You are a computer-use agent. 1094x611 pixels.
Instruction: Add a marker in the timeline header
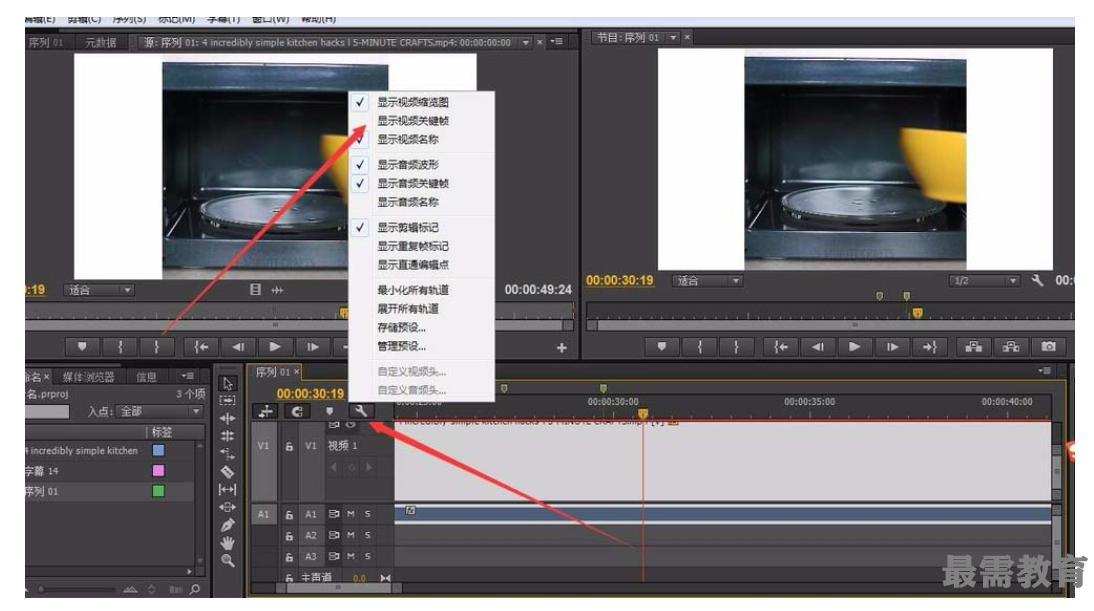coord(329,411)
